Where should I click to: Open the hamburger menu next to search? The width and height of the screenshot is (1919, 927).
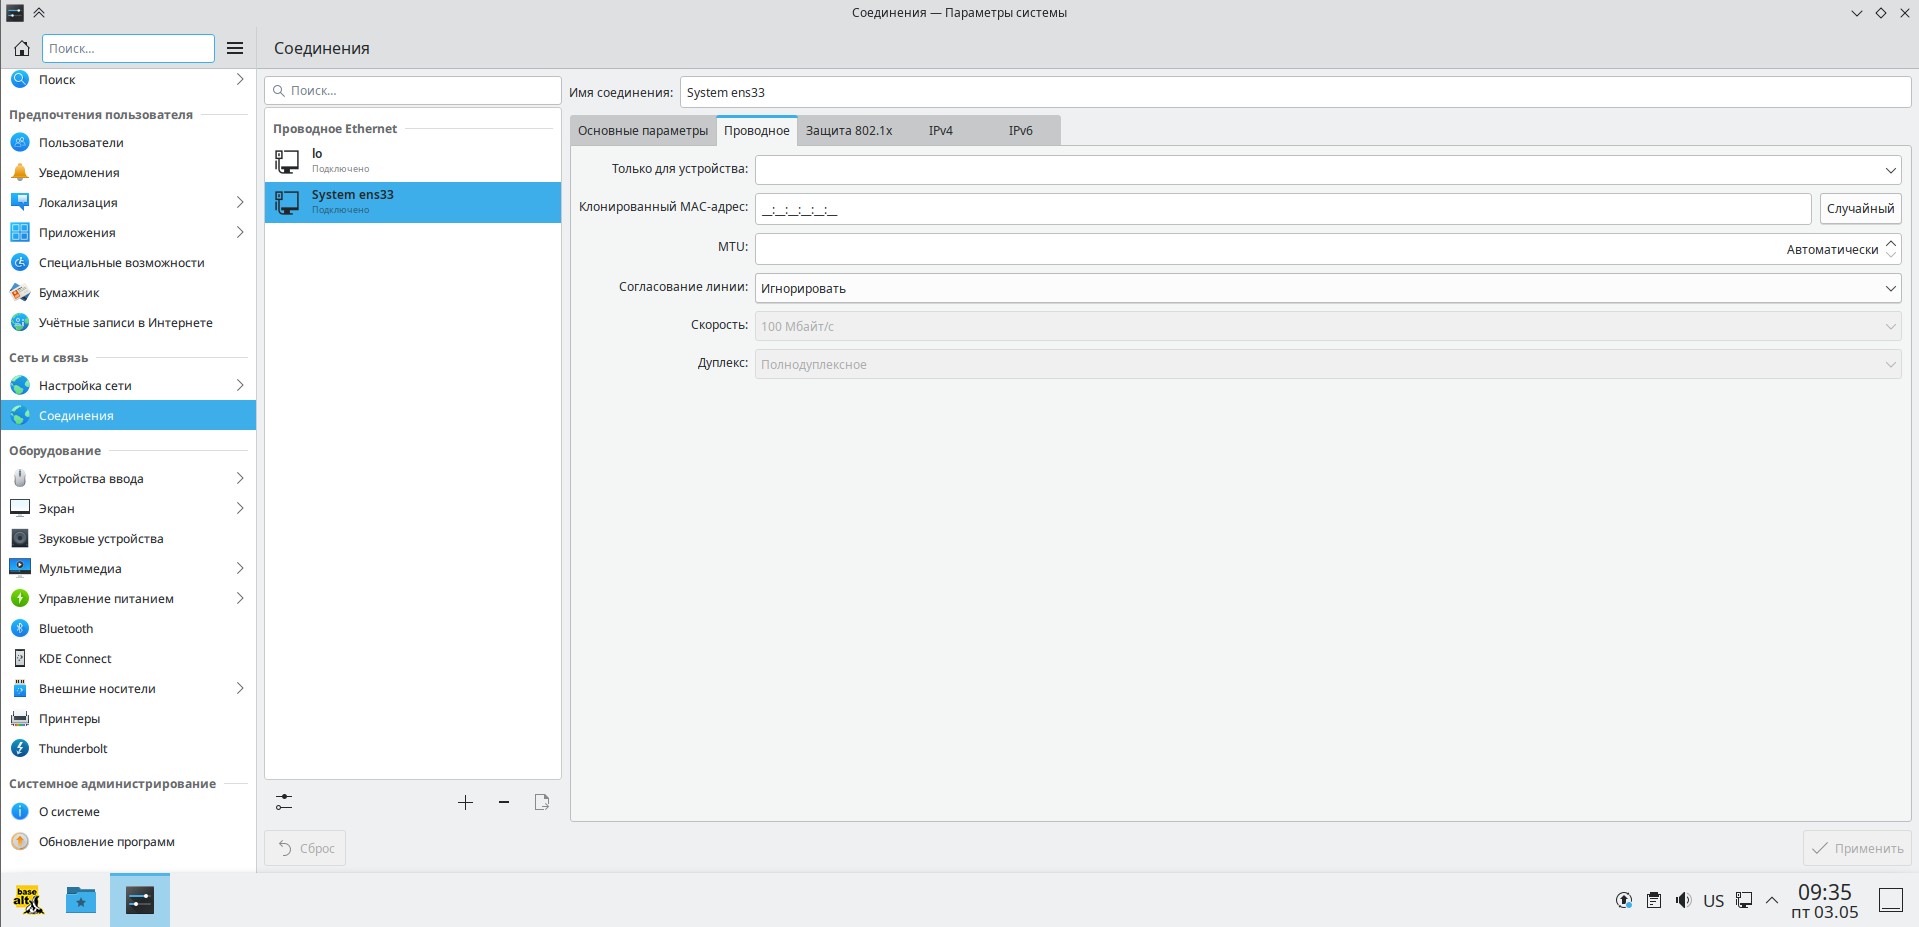pos(235,48)
